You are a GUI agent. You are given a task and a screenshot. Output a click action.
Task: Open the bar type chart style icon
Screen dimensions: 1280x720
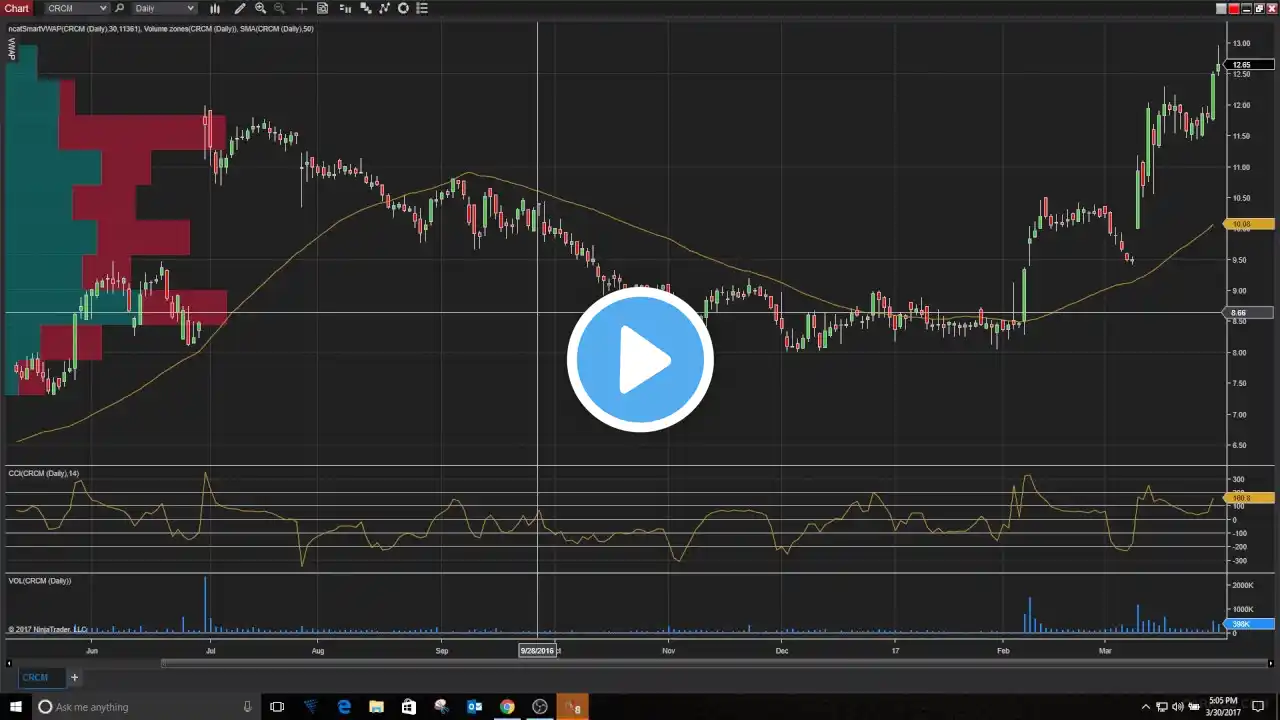pyautogui.click(x=215, y=8)
